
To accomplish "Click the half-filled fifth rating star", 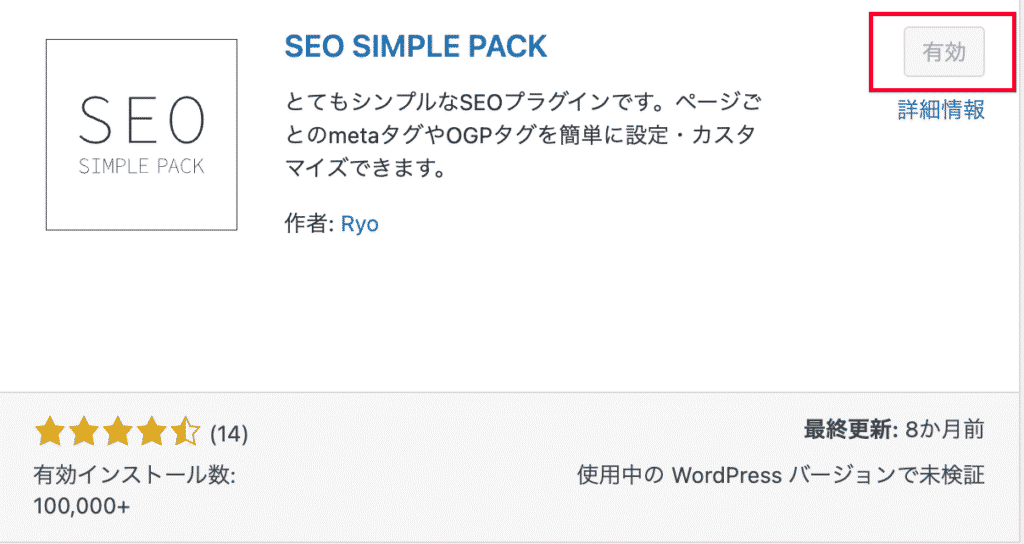I will point(186,432).
